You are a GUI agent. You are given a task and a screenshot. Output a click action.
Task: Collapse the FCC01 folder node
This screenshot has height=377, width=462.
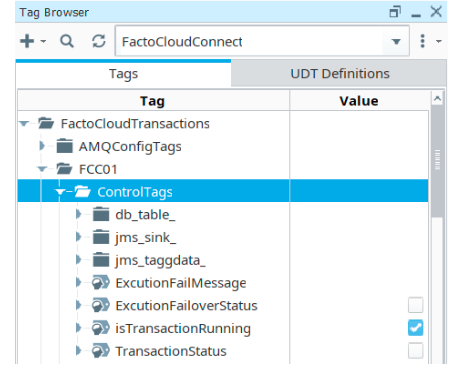pos(42,169)
